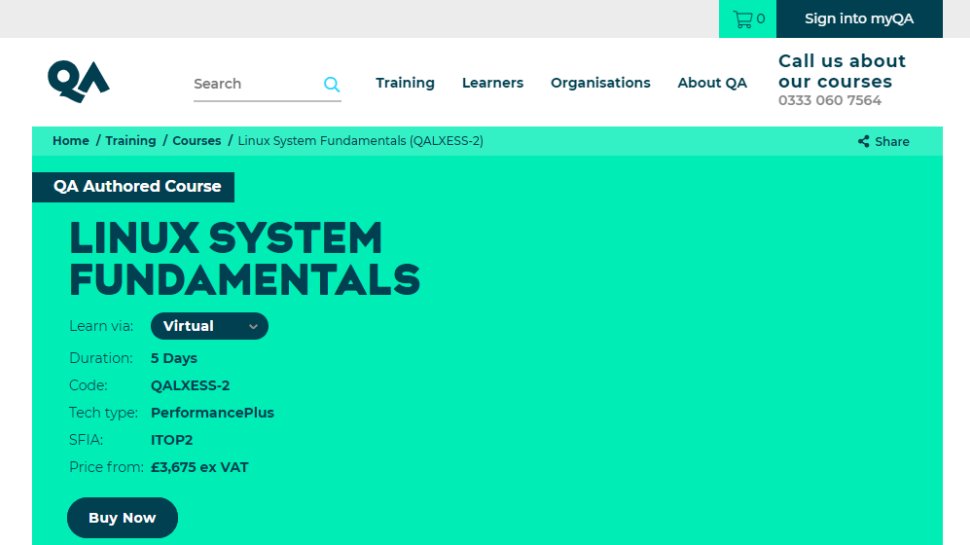Viewport: 970px width, 545px height.
Task: Click the Share icon
Action: (864, 142)
